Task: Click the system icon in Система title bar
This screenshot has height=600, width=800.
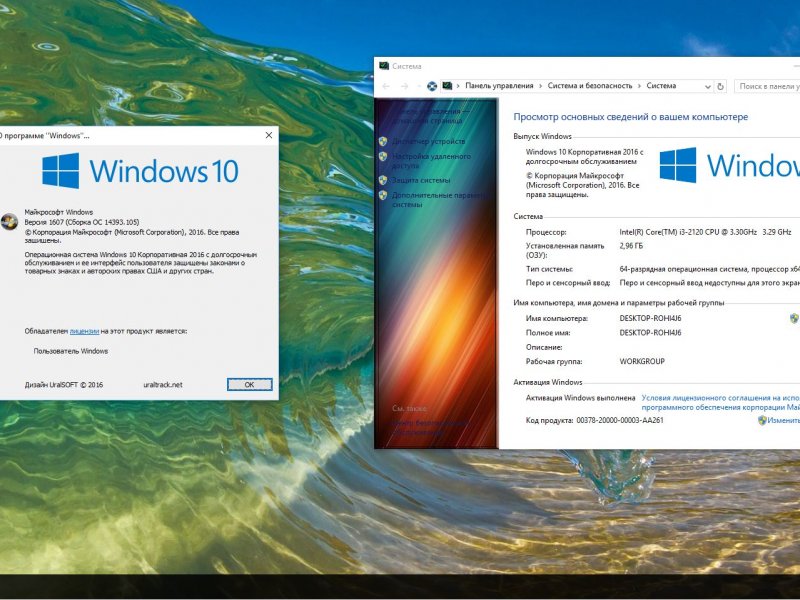Action: pyautogui.click(x=384, y=66)
